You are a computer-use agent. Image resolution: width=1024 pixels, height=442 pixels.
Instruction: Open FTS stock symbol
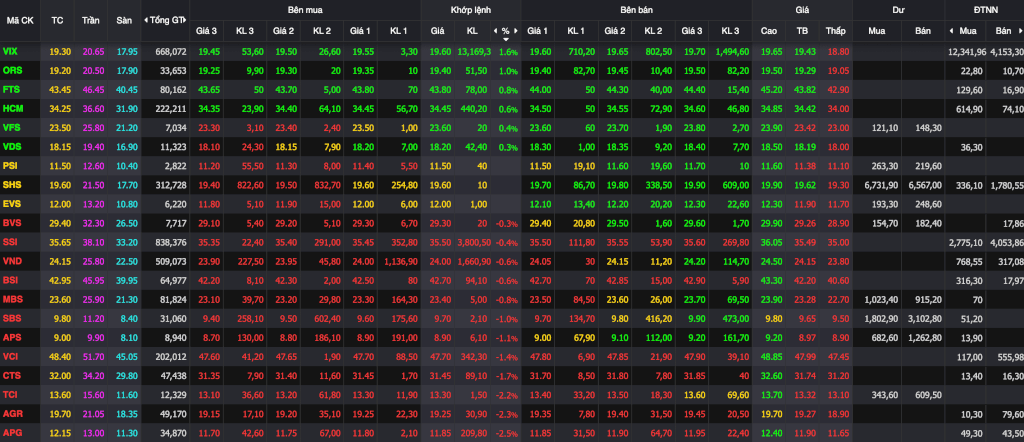click(11, 89)
